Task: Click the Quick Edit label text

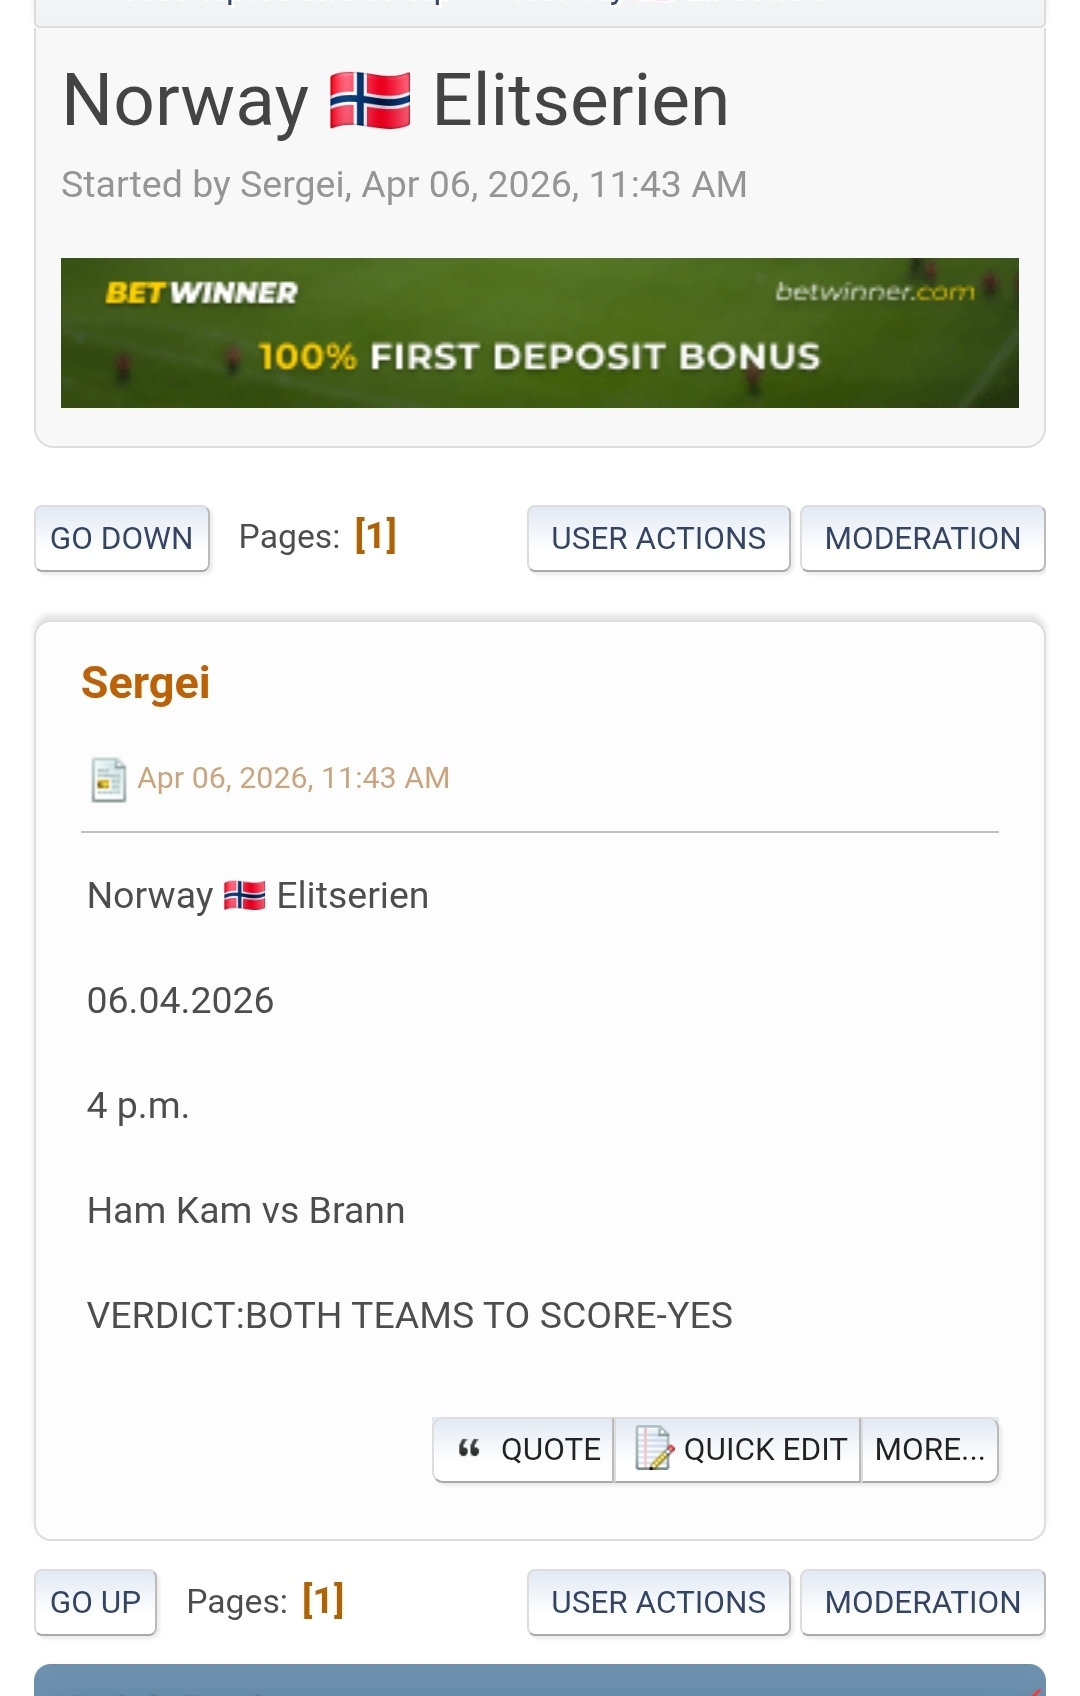Action: pos(765,1449)
